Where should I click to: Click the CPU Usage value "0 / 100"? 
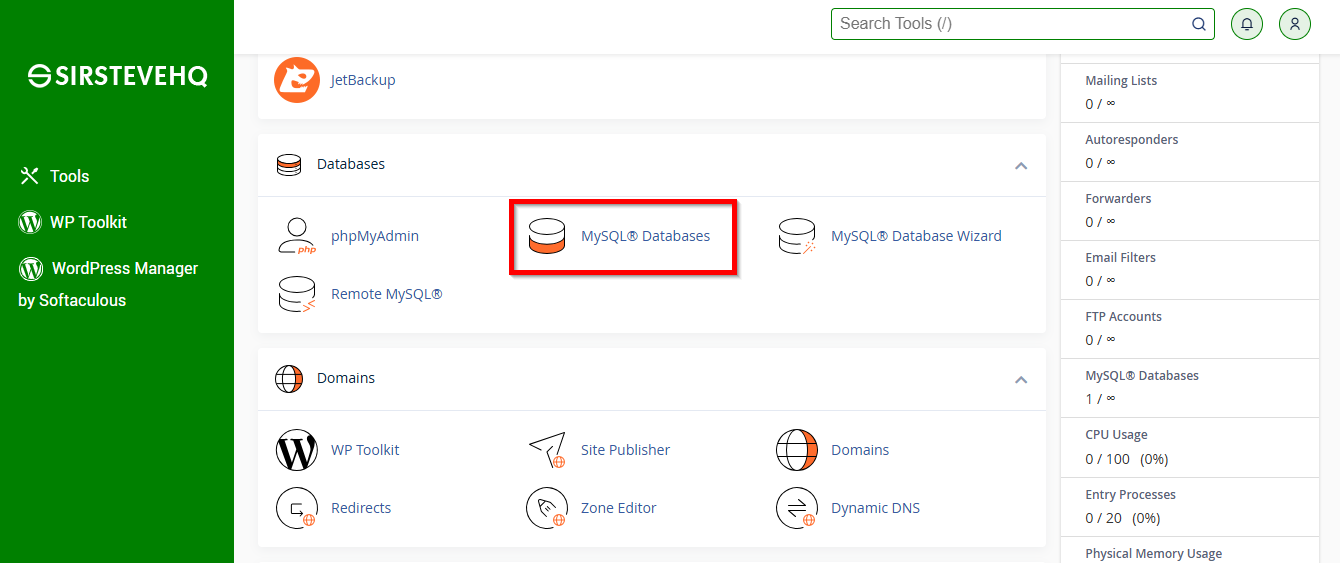[x=1107, y=459]
